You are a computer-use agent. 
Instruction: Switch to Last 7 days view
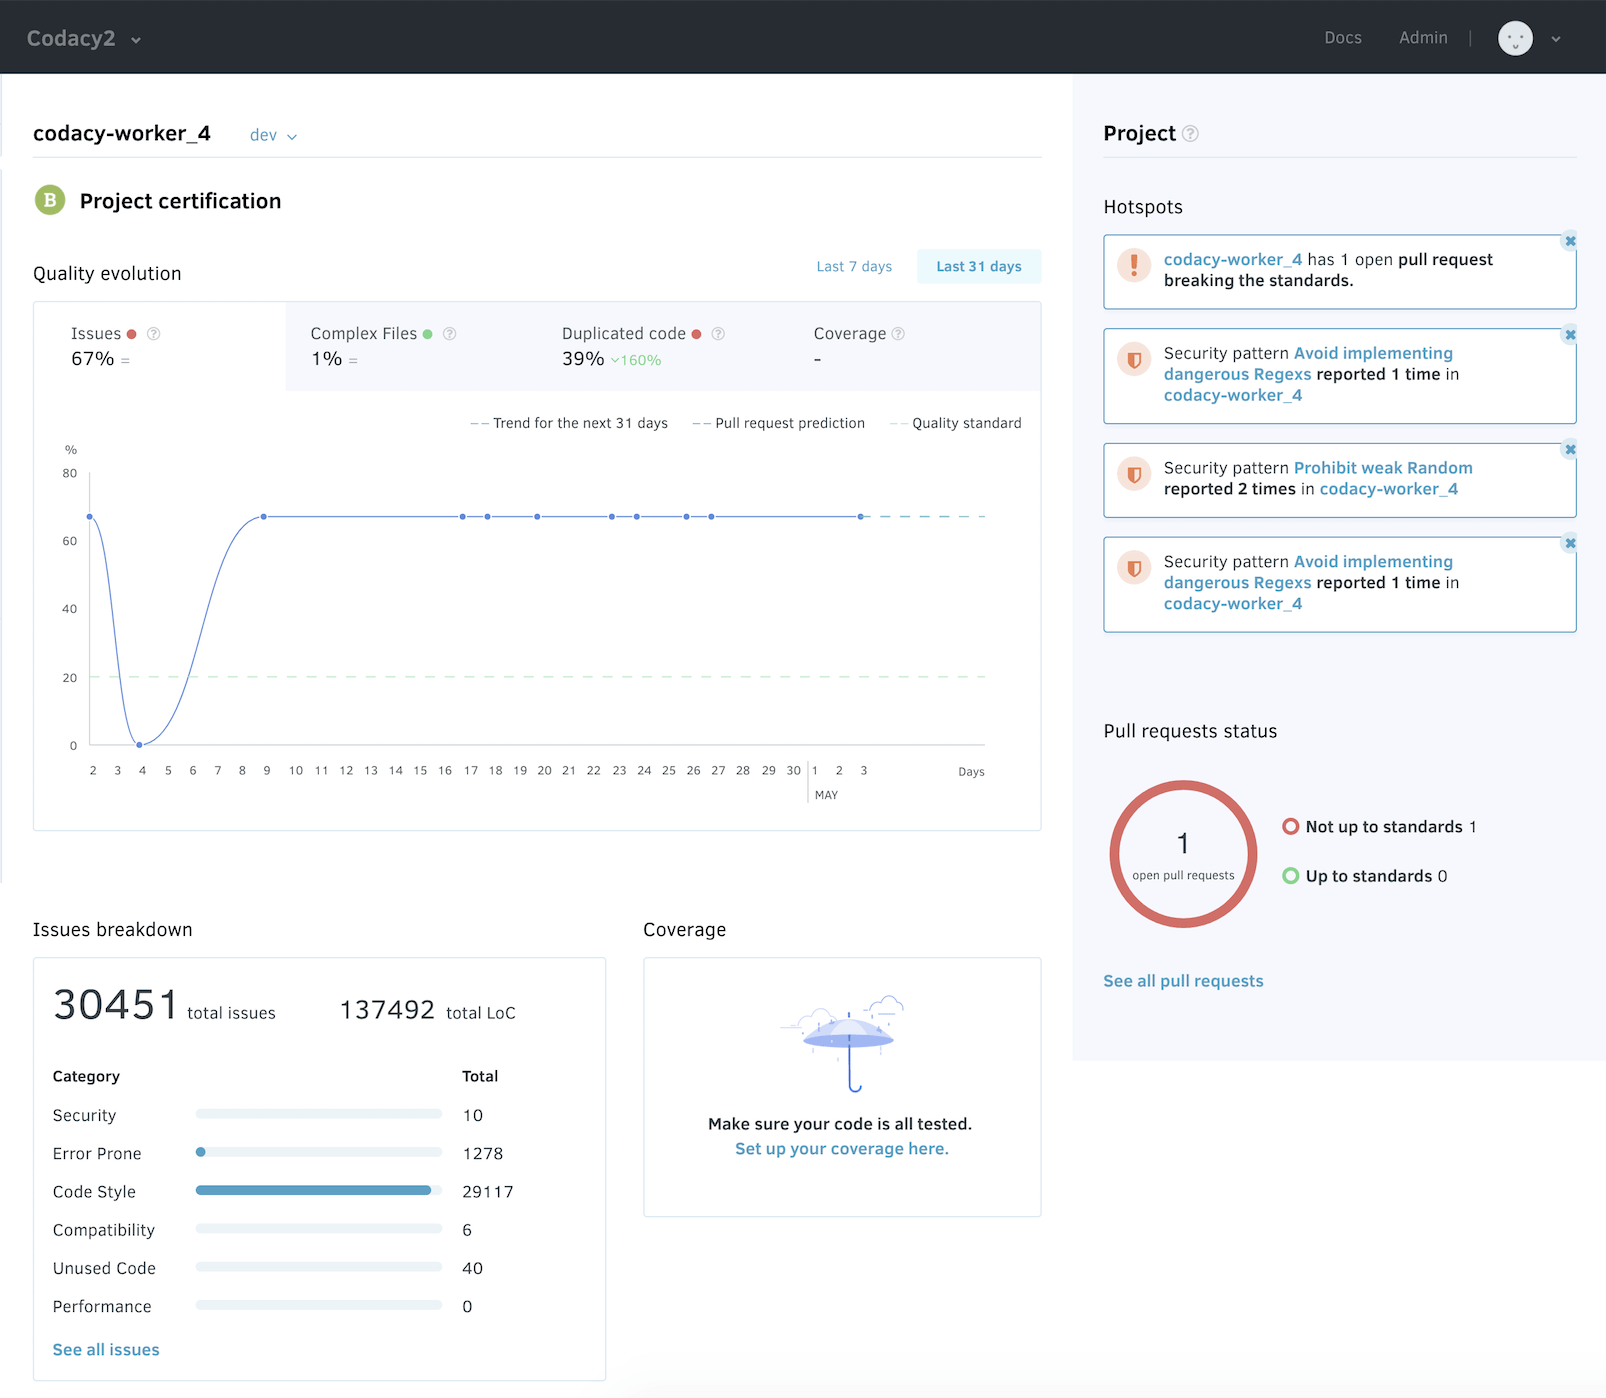coord(854,267)
